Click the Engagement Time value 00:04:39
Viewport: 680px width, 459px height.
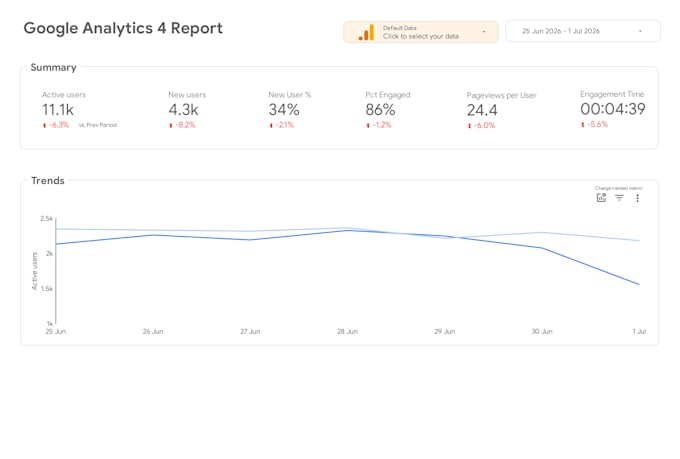coord(613,109)
